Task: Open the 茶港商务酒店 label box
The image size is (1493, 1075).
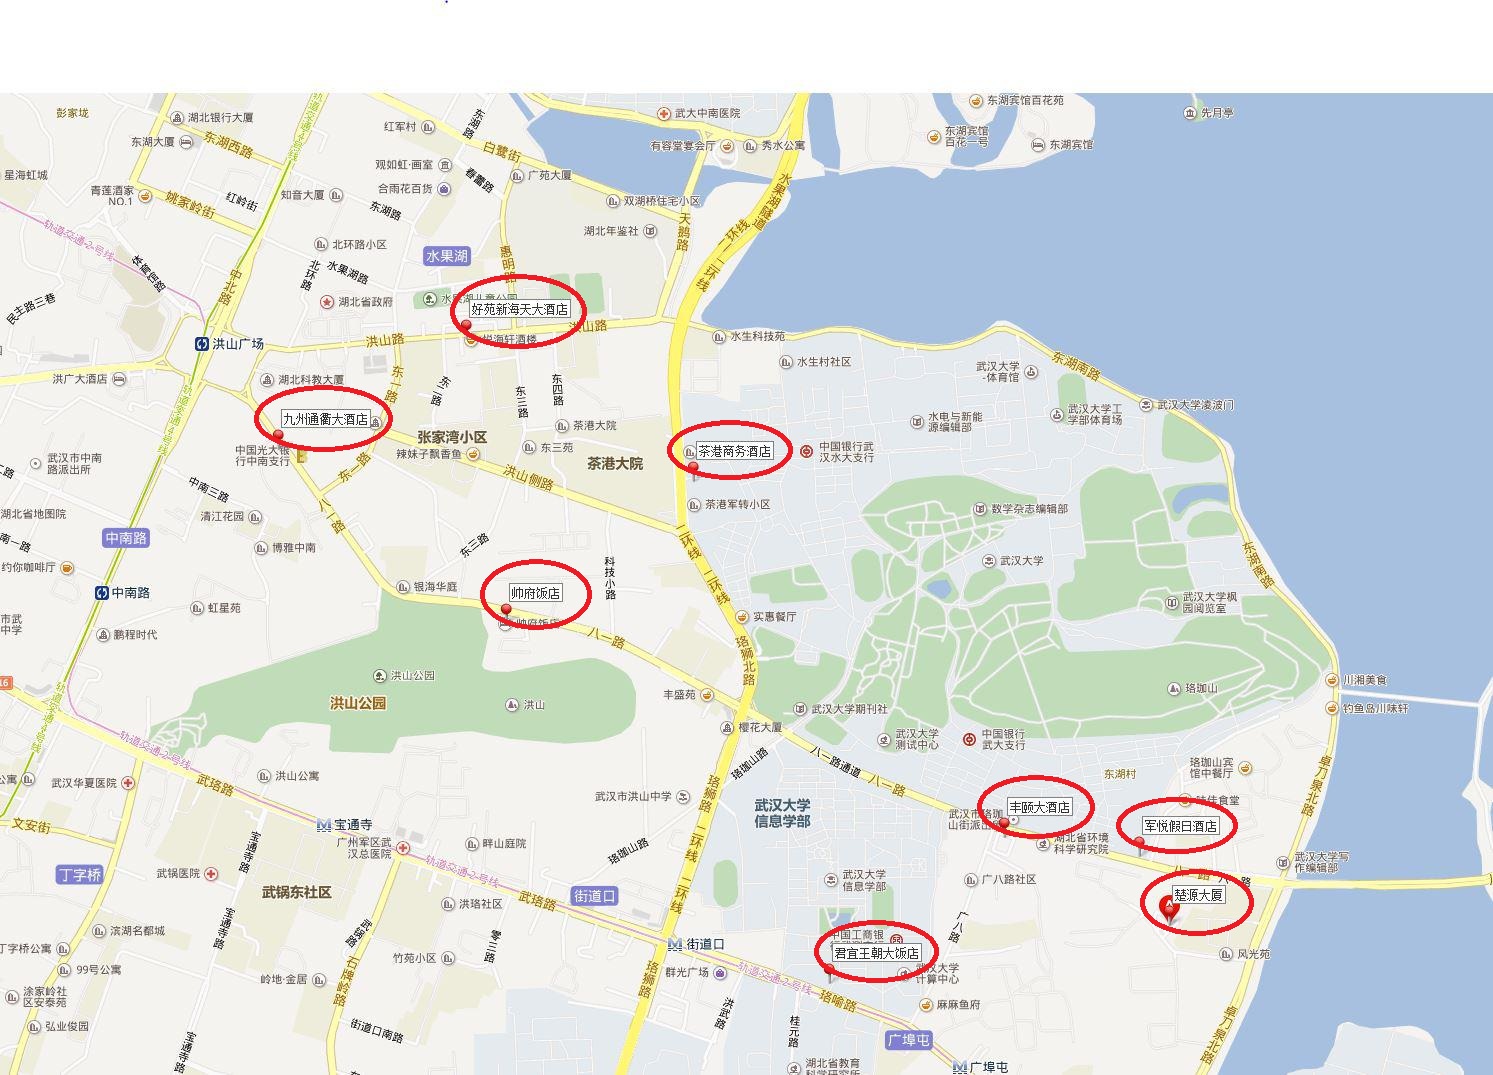Action: tap(735, 451)
